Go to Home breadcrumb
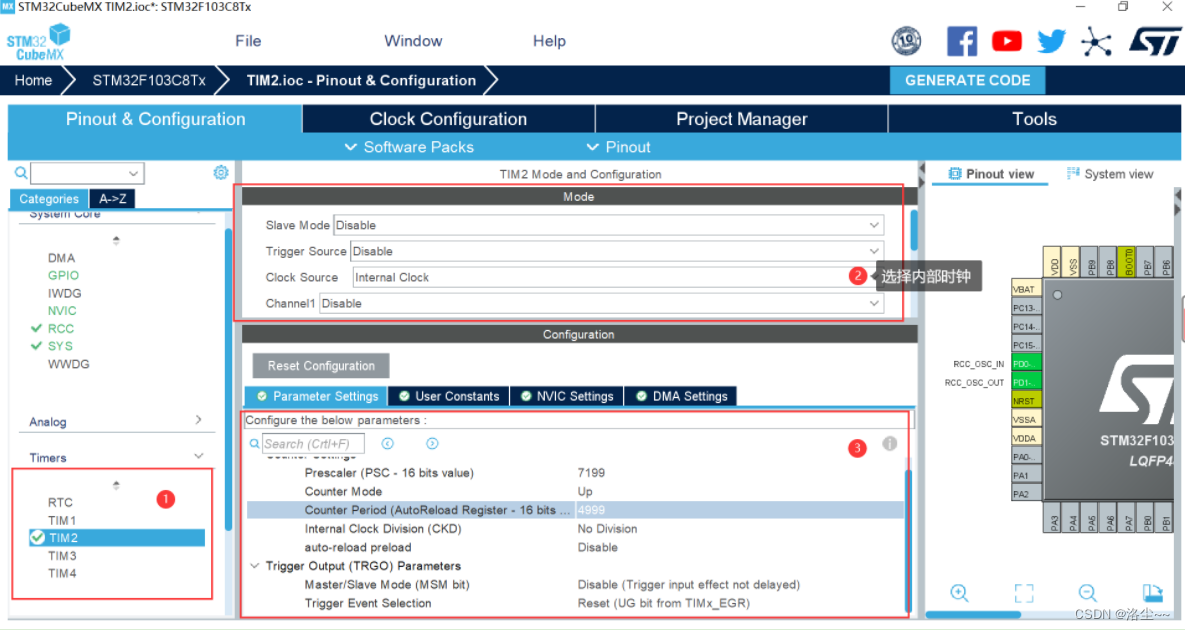Screen dimensions: 1185x630 33,80
